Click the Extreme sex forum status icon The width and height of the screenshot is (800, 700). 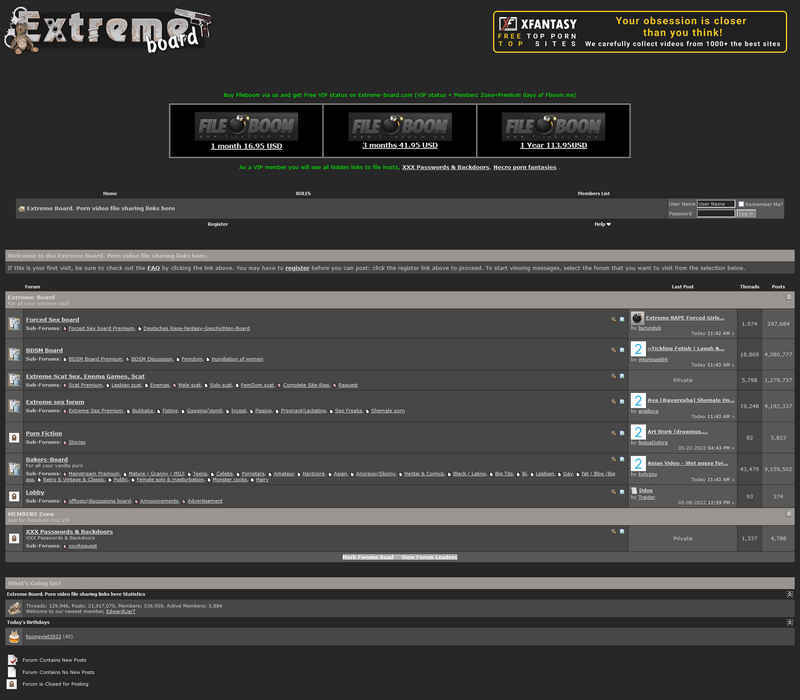click(14, 406)
